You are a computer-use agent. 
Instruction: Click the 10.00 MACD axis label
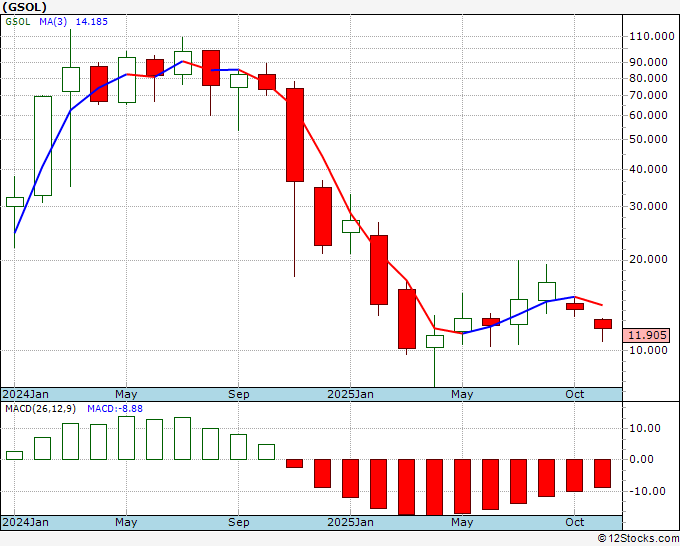(x=647, y=428)
